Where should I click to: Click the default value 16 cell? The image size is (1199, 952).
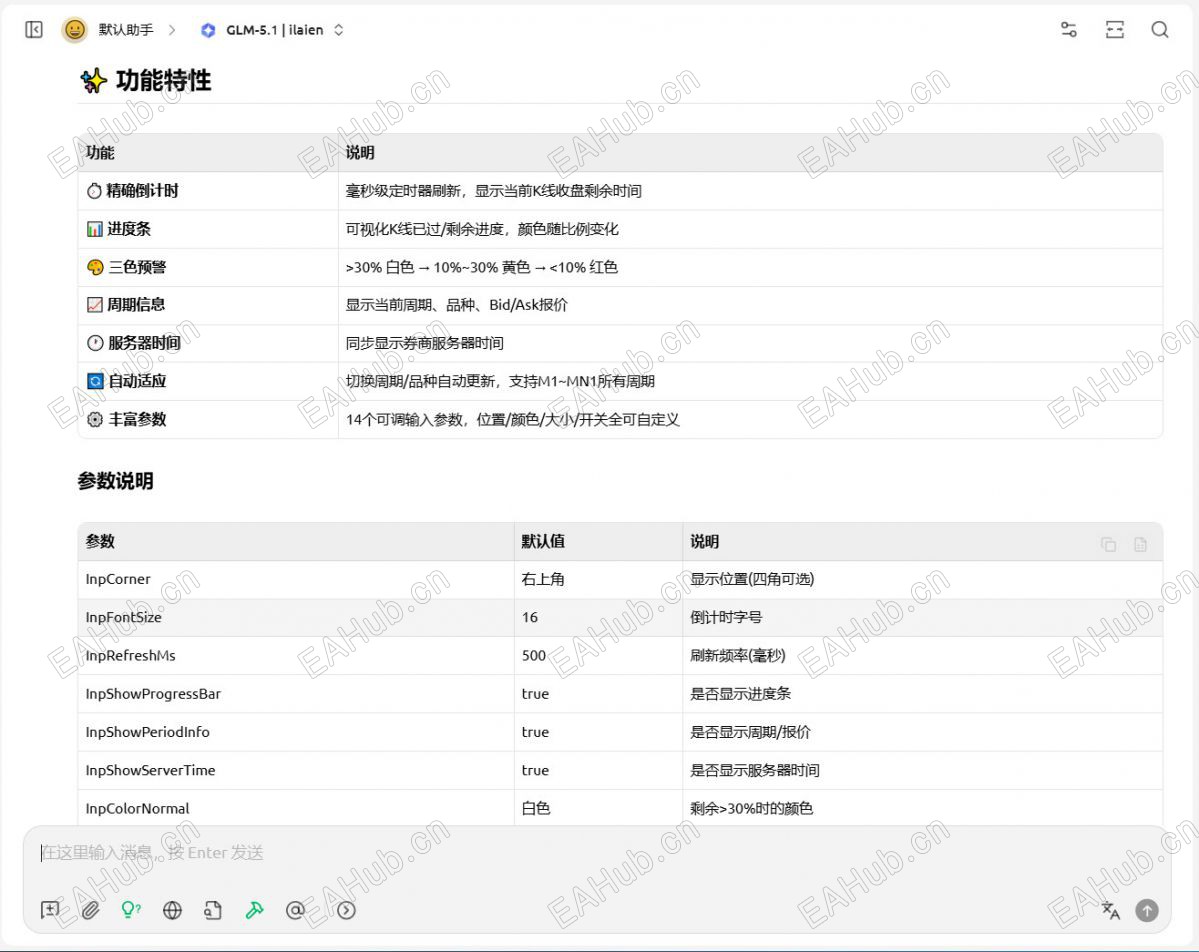598,617
